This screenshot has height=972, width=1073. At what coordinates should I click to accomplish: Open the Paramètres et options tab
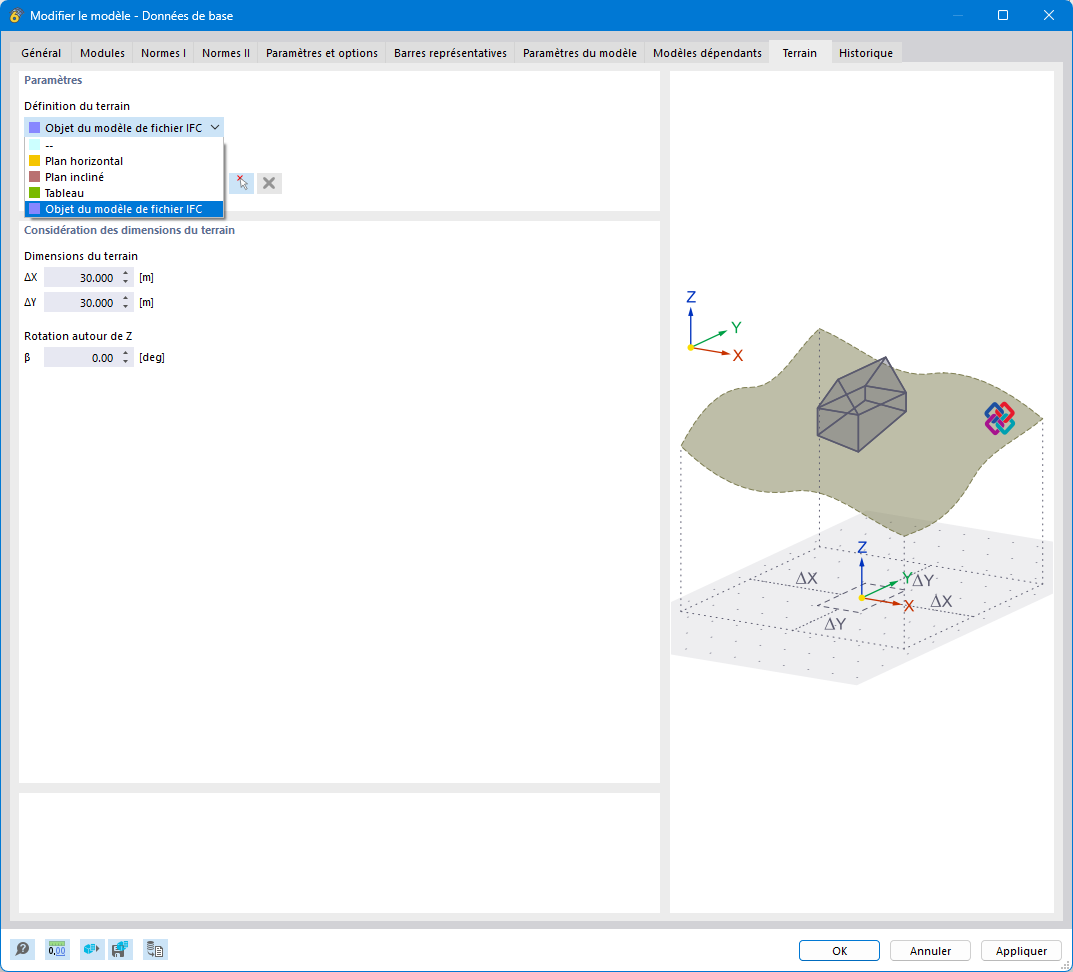pos(322,53)
